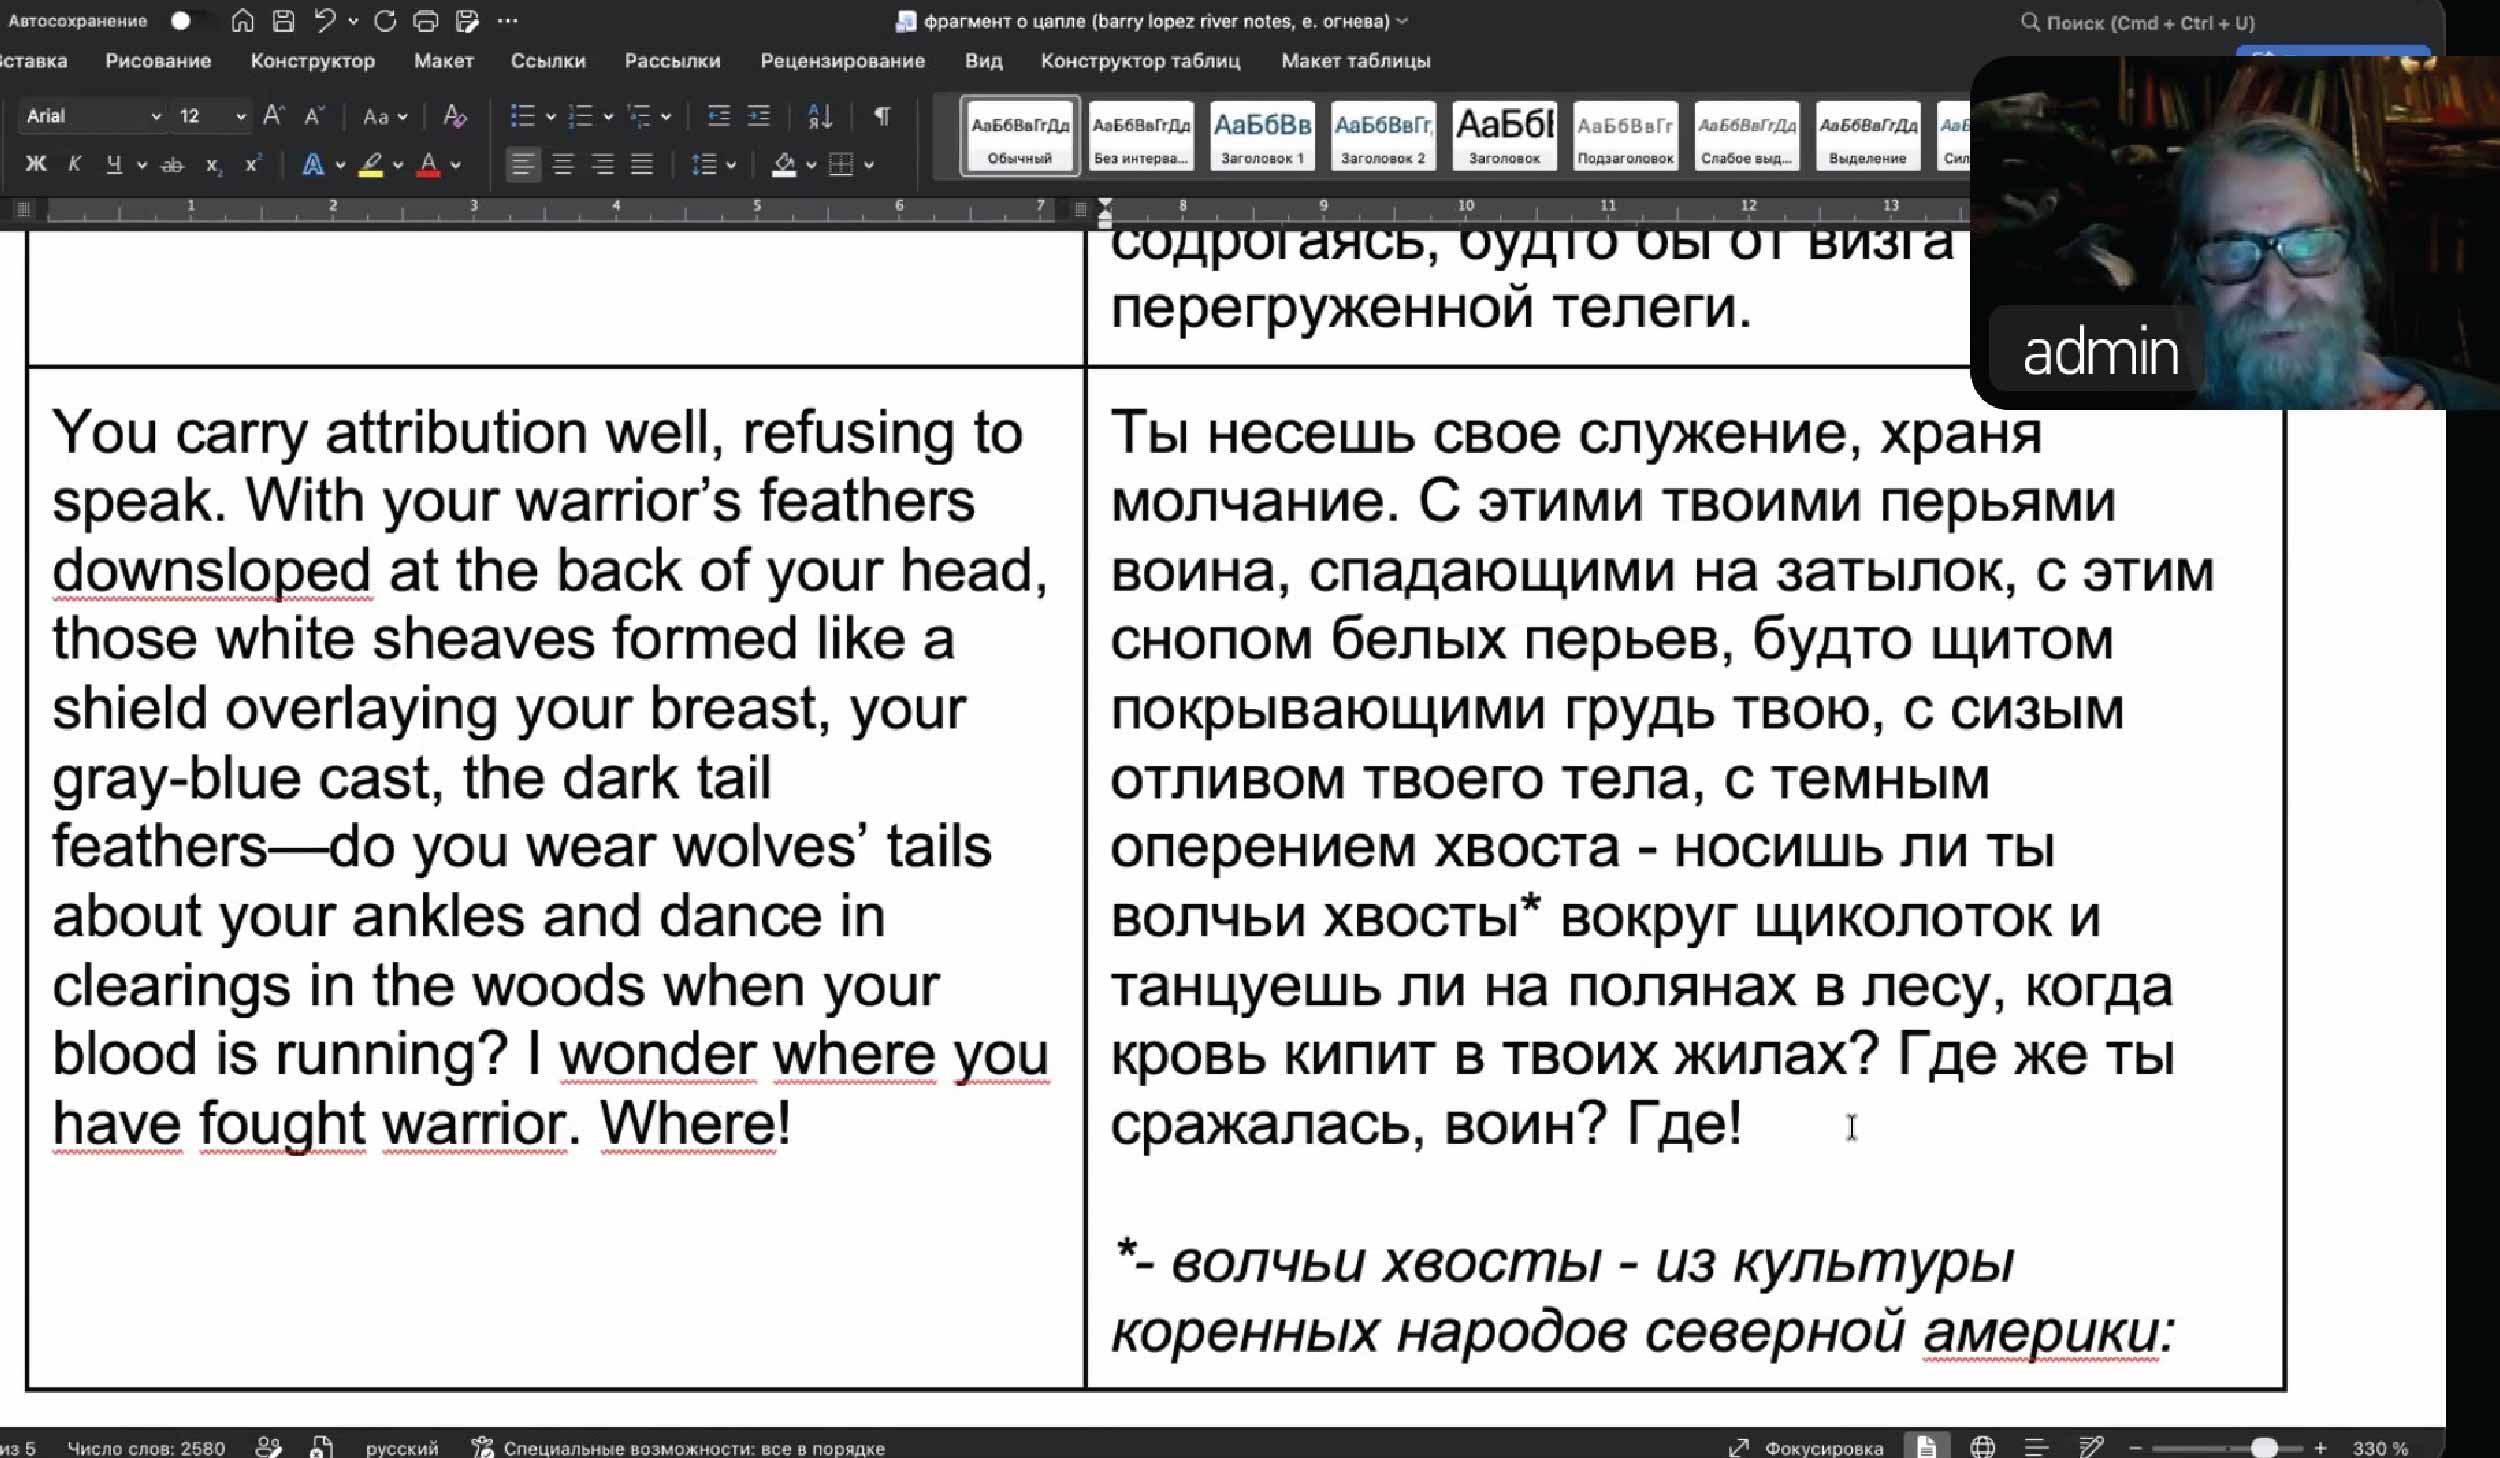Switch to the Ссылки tab
This screenshot has height=1458, width=2500.
(x=548, y=61)
